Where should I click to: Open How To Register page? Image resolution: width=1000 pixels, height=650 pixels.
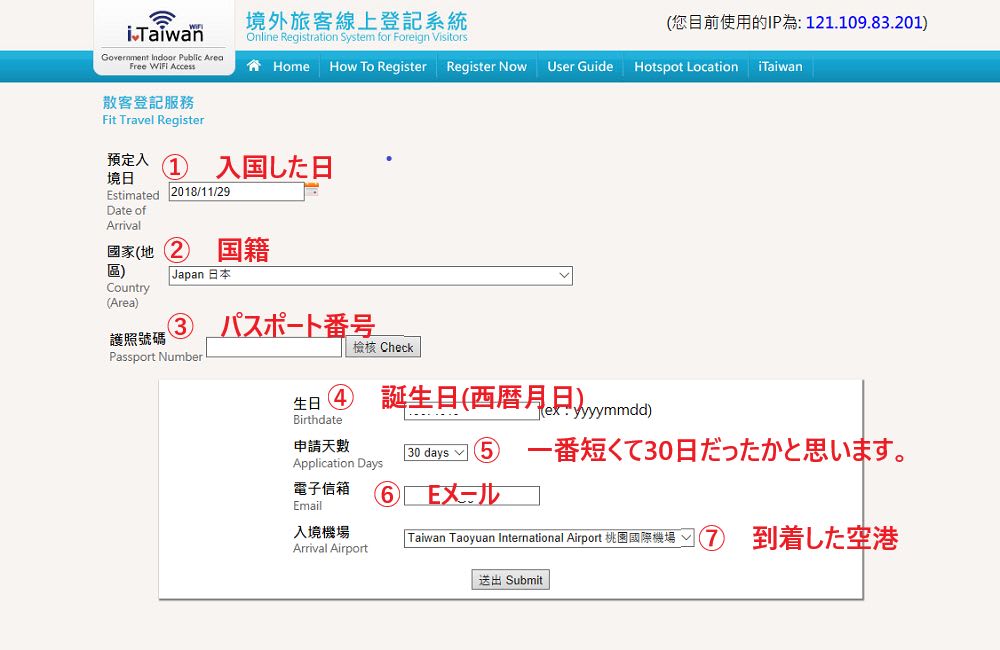tap(378, 66)
